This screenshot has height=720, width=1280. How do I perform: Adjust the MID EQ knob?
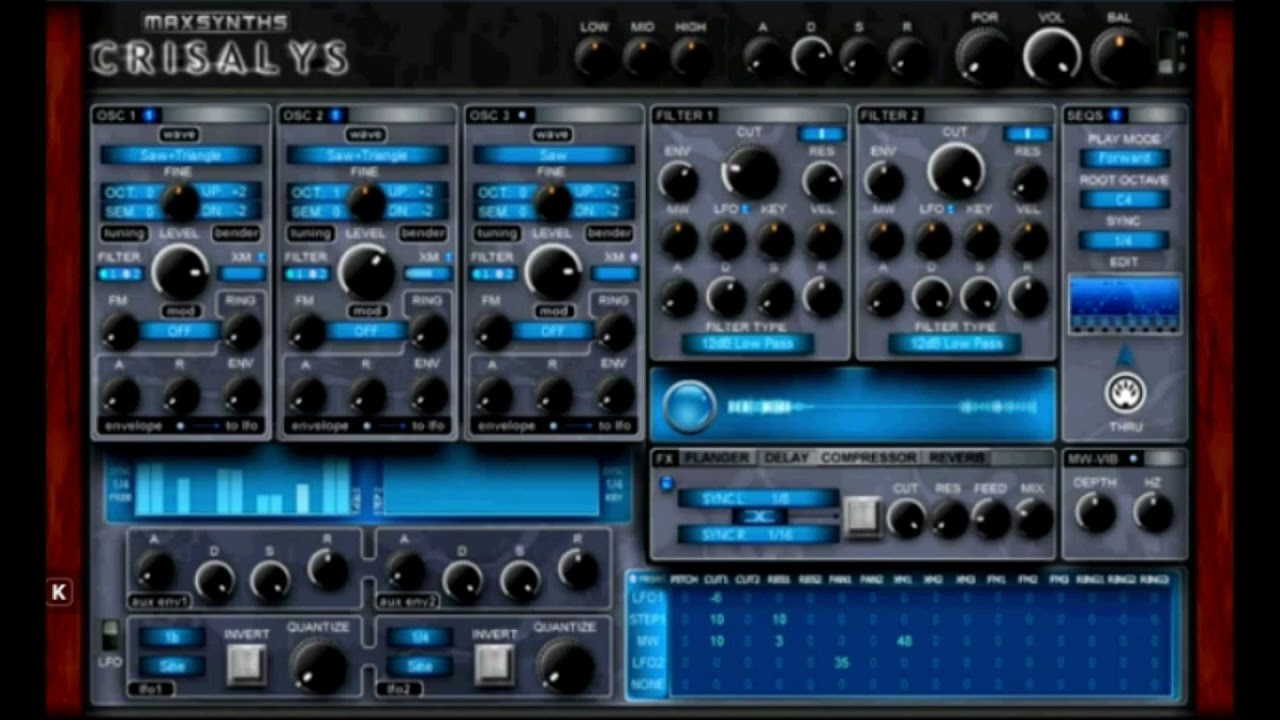point(643,57)
